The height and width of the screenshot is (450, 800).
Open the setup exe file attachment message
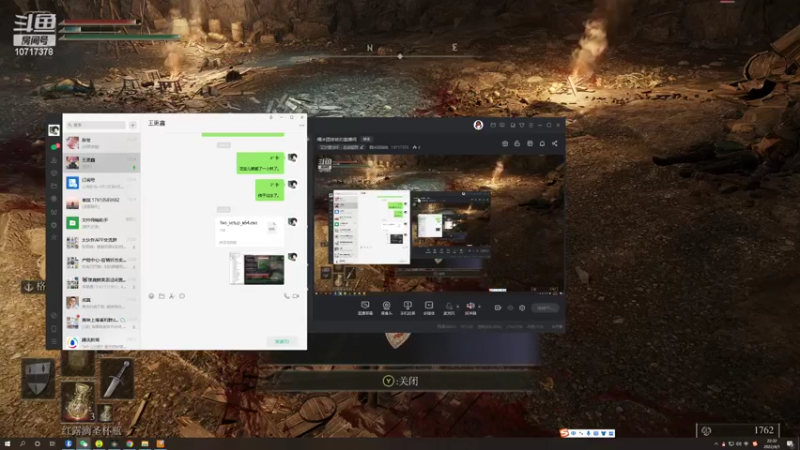[248, 232]
